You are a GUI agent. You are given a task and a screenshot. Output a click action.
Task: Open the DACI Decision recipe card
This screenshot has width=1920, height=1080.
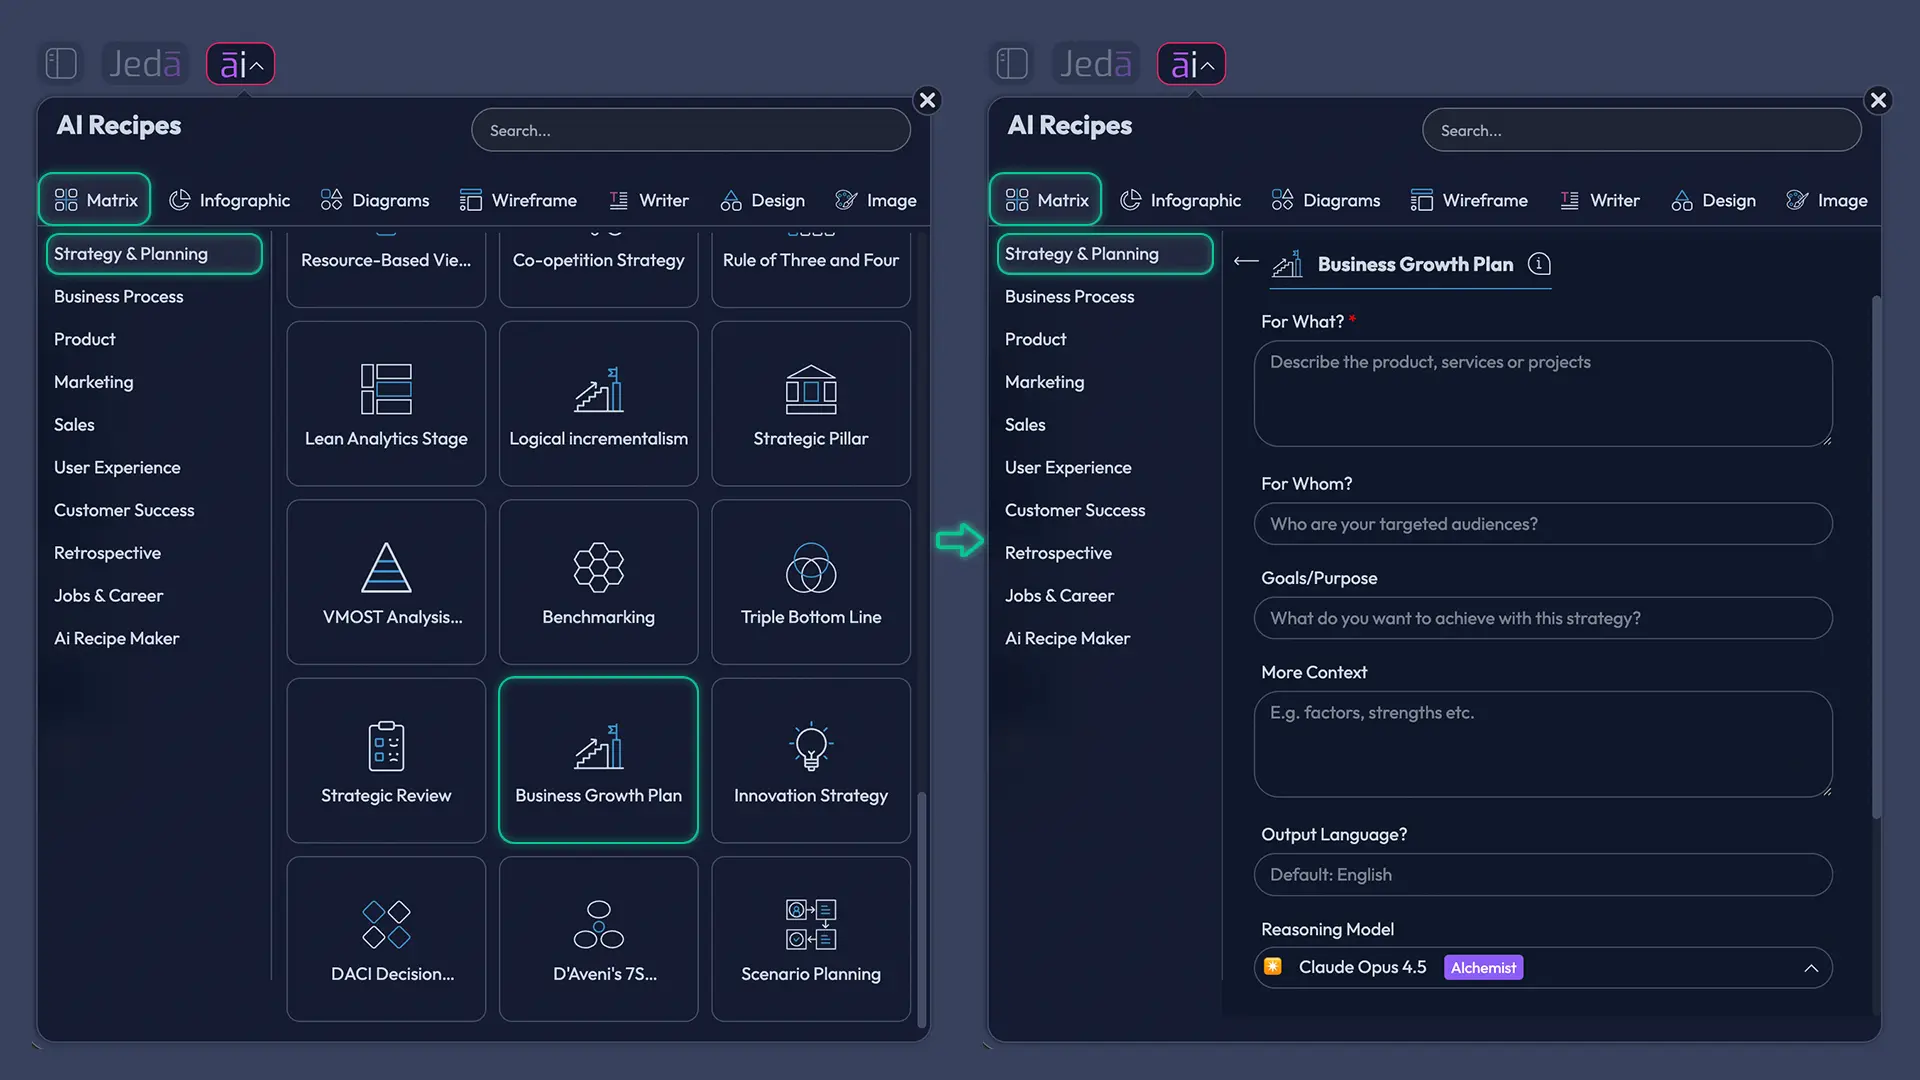click(x=386, y=939)
